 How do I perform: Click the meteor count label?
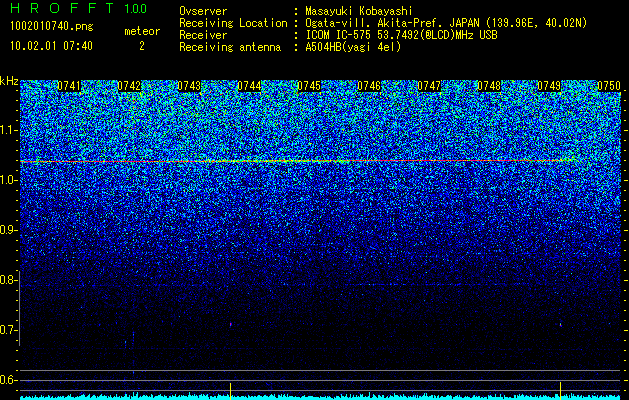point(142,31)
